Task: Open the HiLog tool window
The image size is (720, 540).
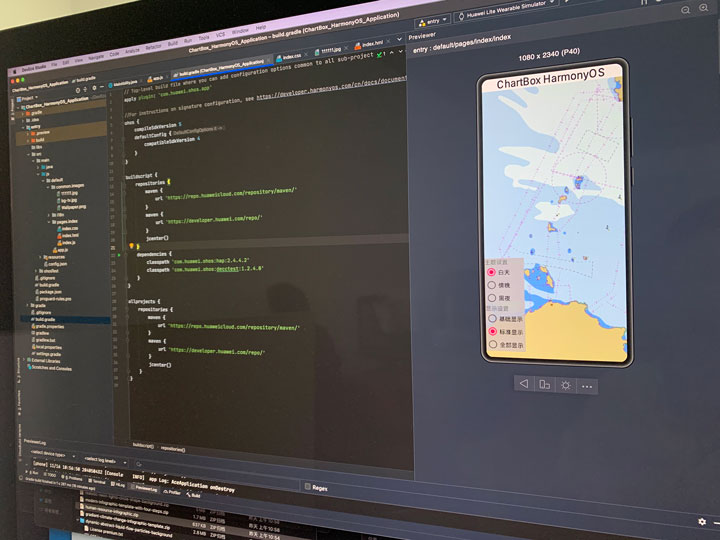Action: point(118,484)
